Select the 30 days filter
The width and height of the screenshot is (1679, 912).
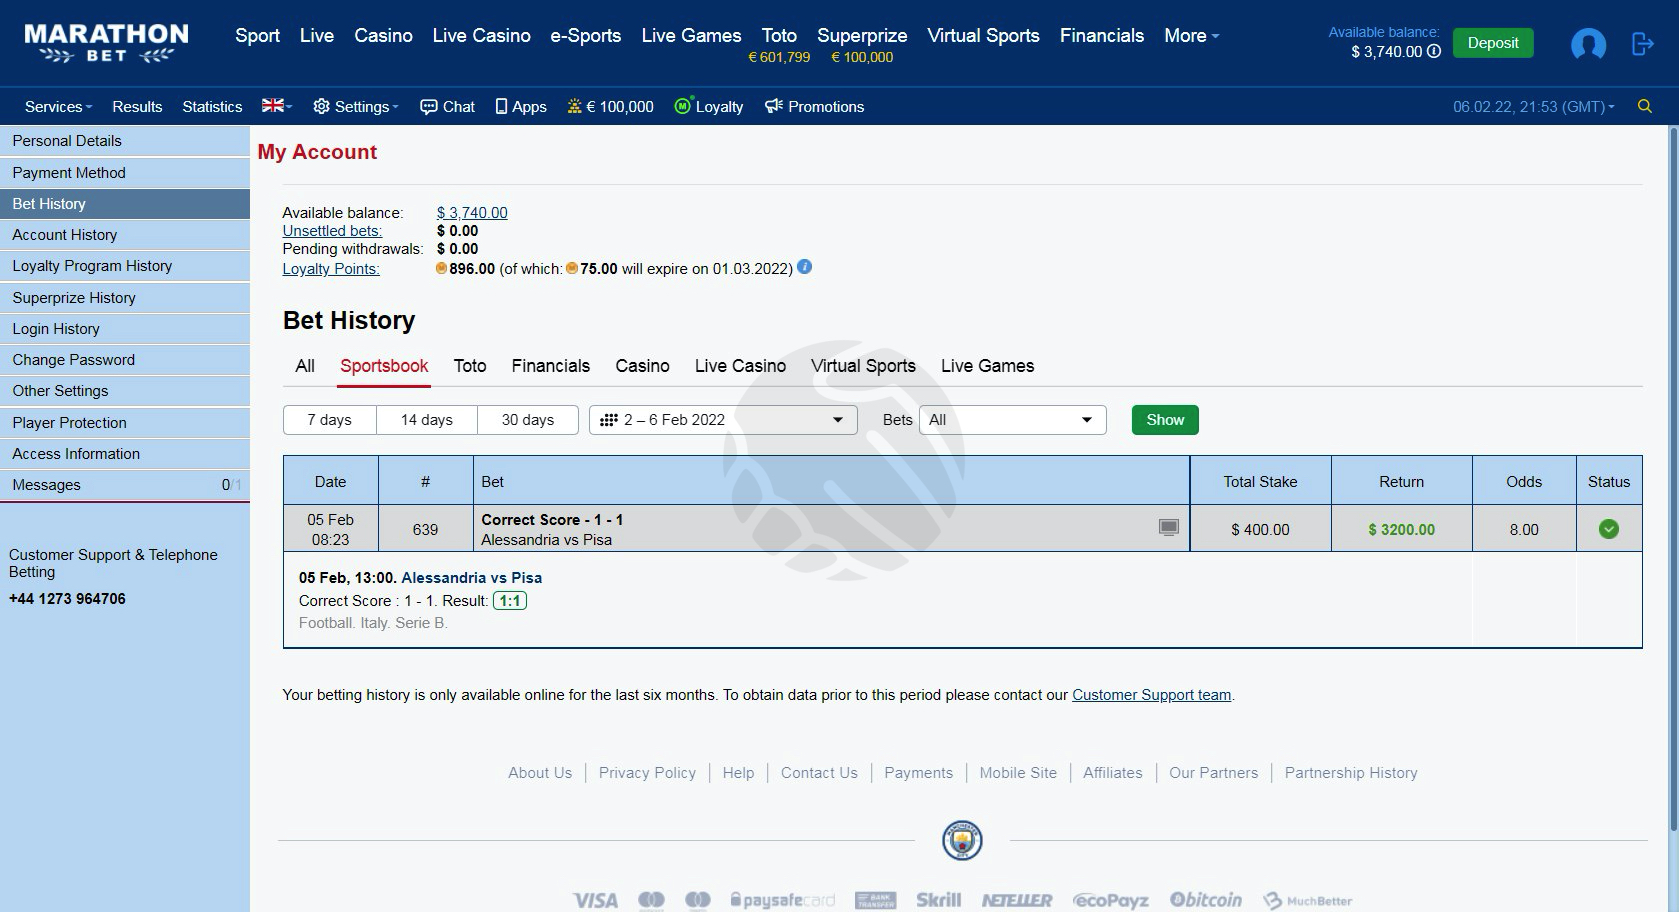click(x=528, y=420)
